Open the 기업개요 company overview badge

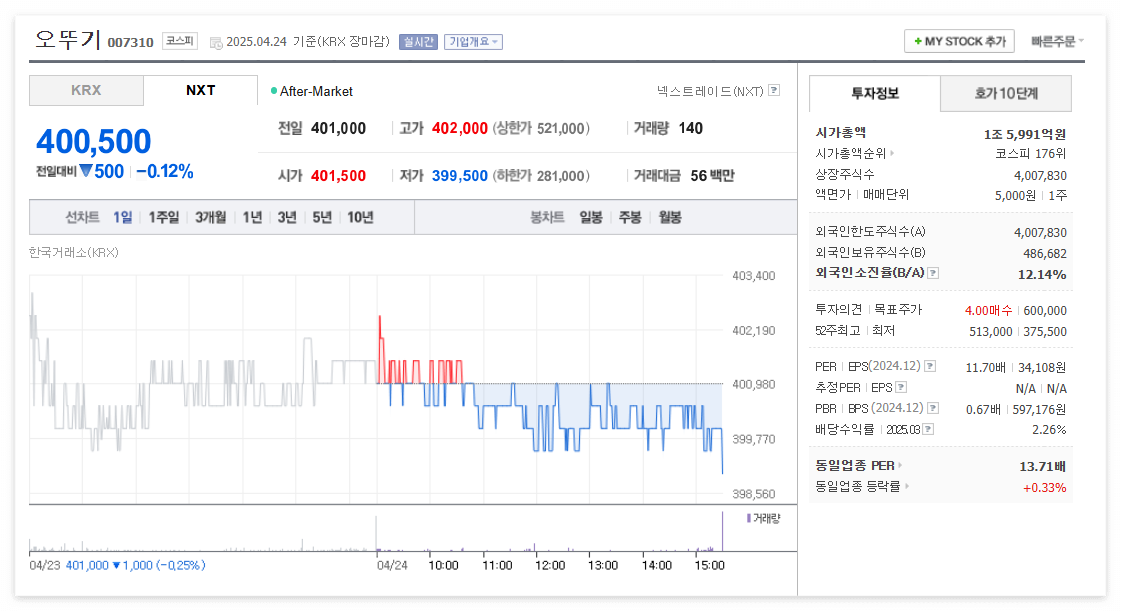(x=471, y=41)
